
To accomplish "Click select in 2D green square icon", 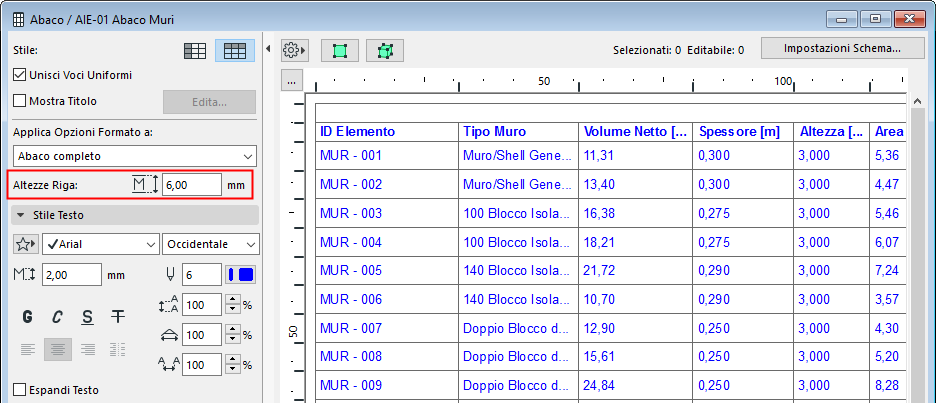I will (340, 51).
